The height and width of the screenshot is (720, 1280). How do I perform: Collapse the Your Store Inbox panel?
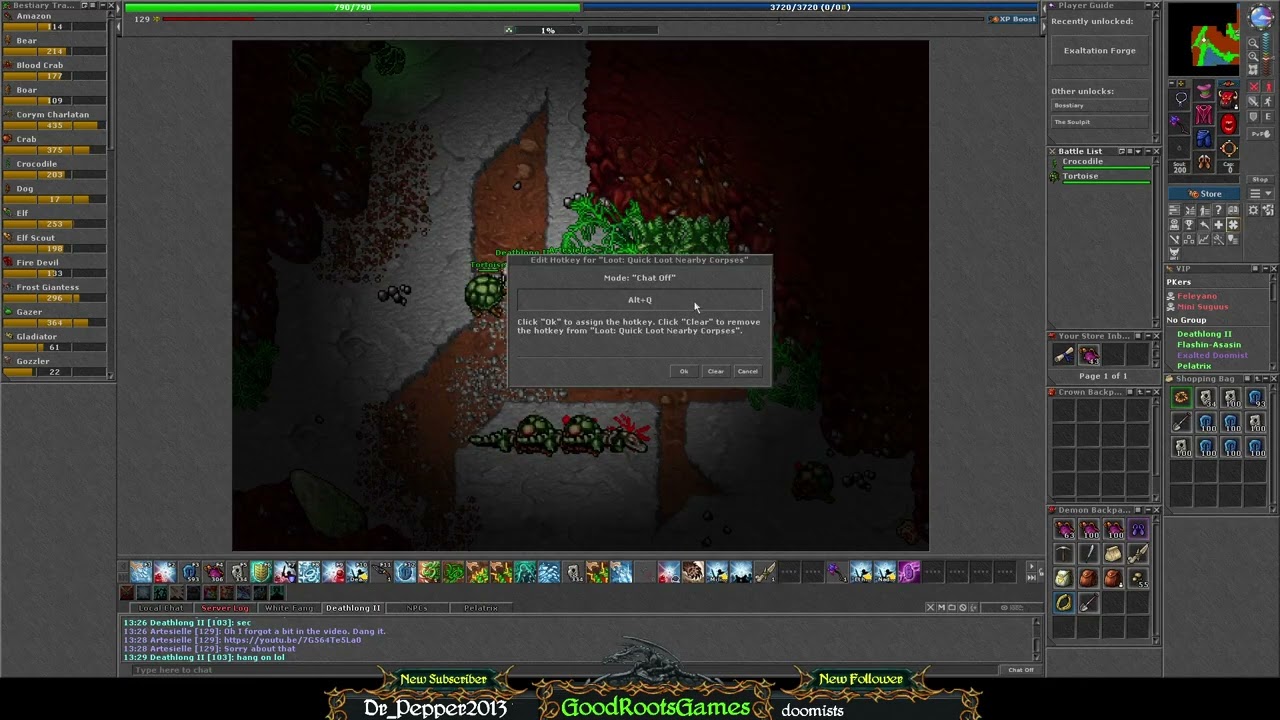1148,336
